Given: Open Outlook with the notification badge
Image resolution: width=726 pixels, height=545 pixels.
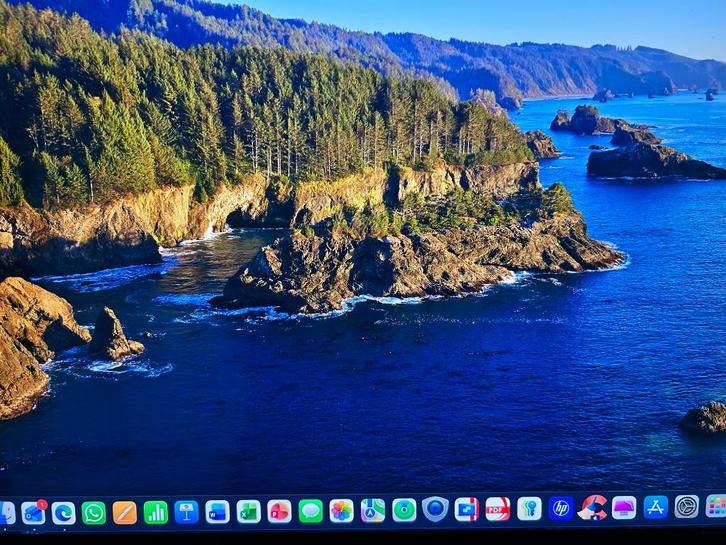Looking at the screenshot, I should pyautogui.click(x=33, y=512).
